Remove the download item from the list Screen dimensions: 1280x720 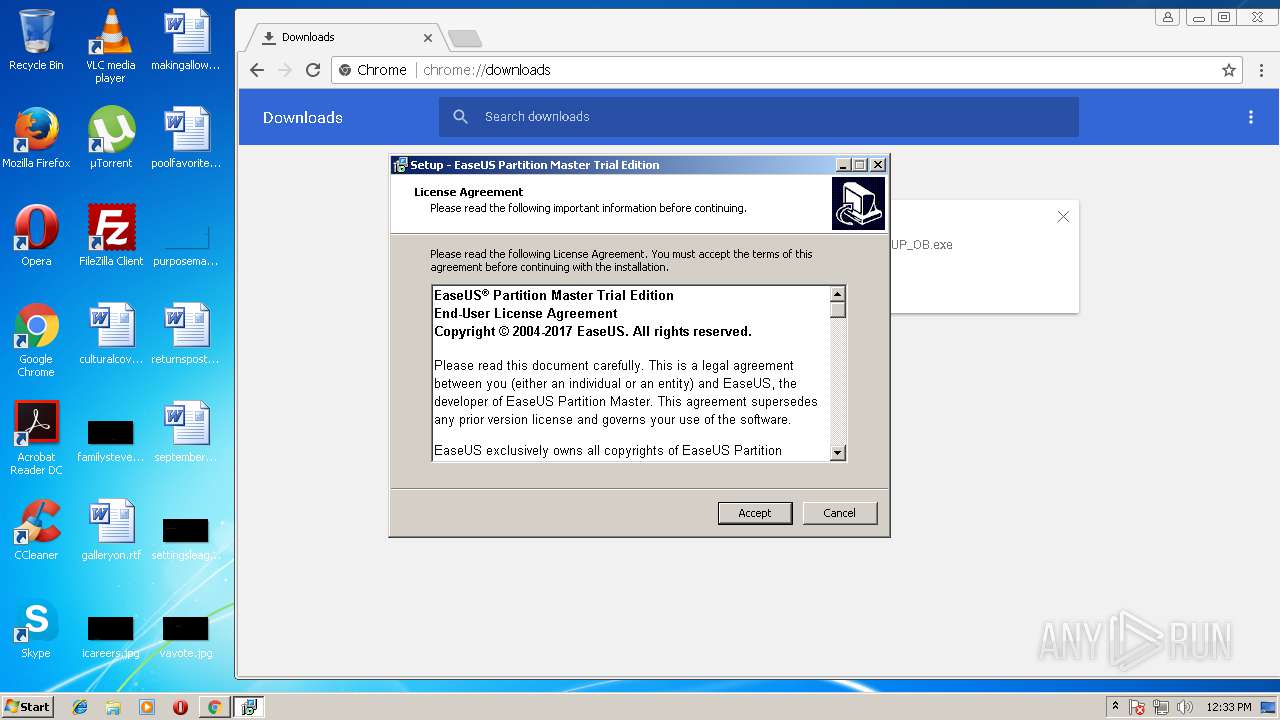point(1063,217)
